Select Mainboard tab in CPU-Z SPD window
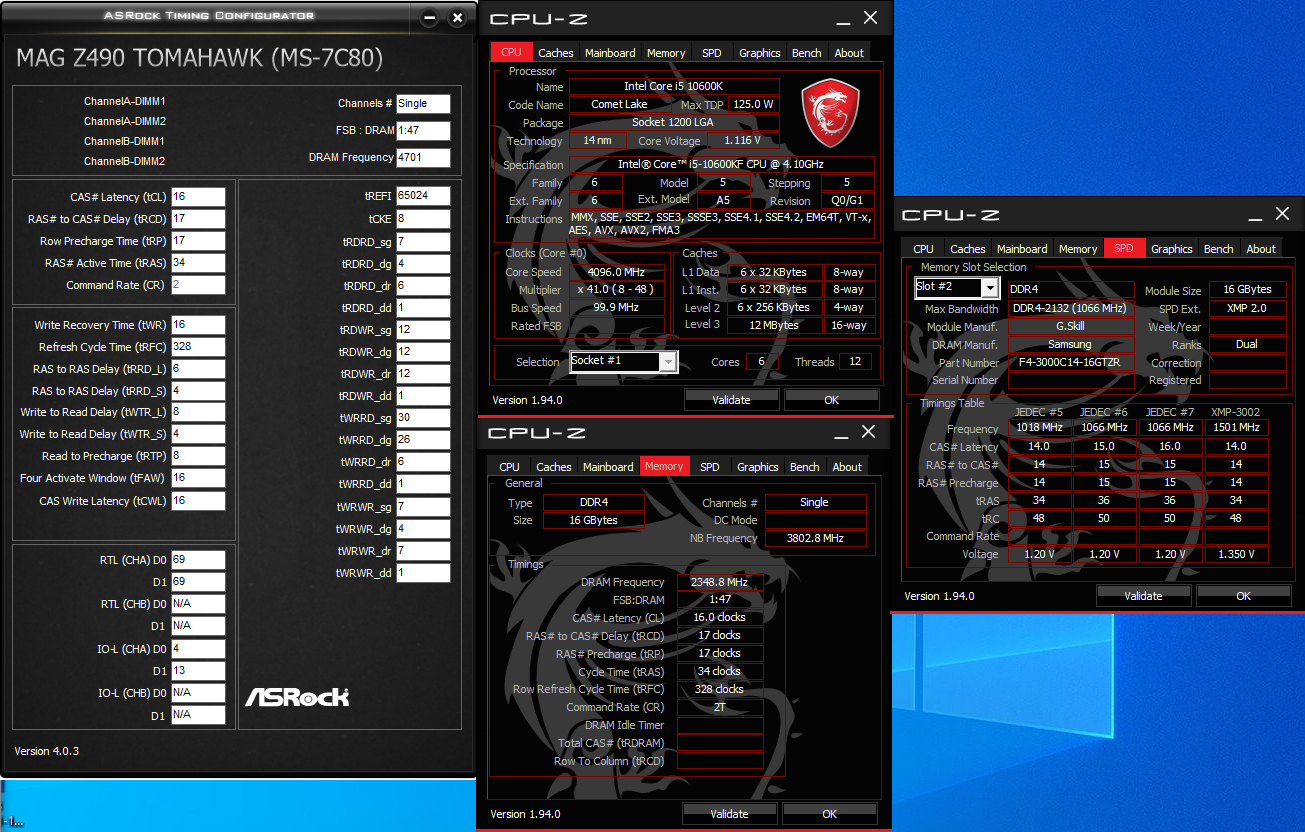The height and width of the screenshot is (832, 1305). (x=1022, y=249)
